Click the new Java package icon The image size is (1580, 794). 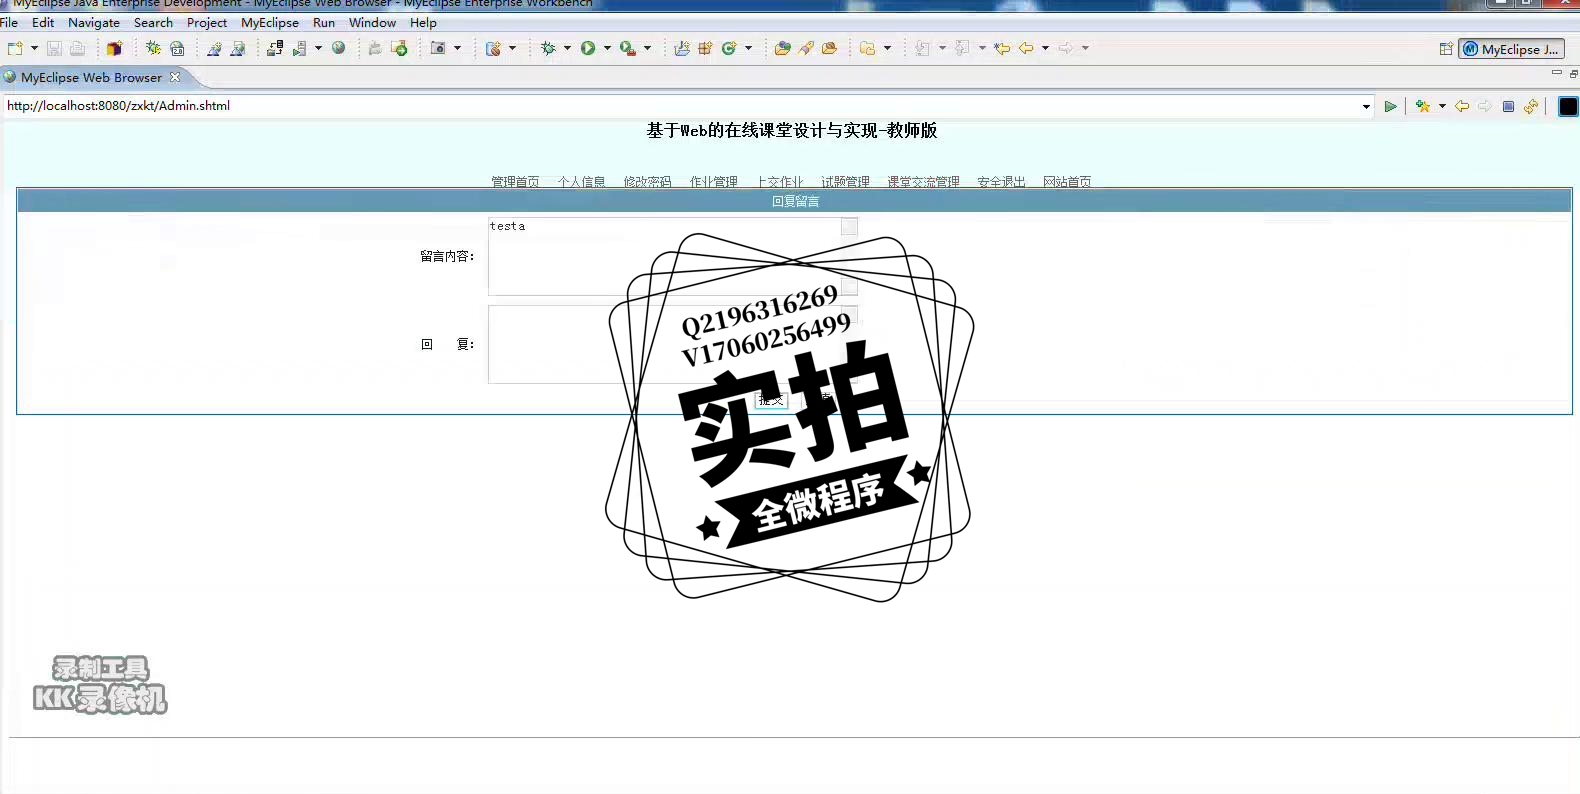705,48
